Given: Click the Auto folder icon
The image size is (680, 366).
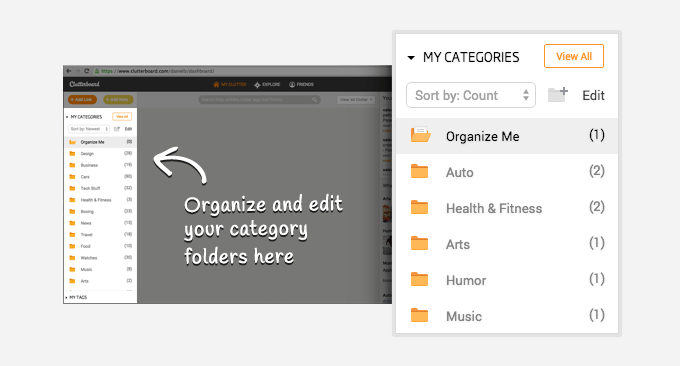Looking at the screenshot, I should click(x=419, y=171).
